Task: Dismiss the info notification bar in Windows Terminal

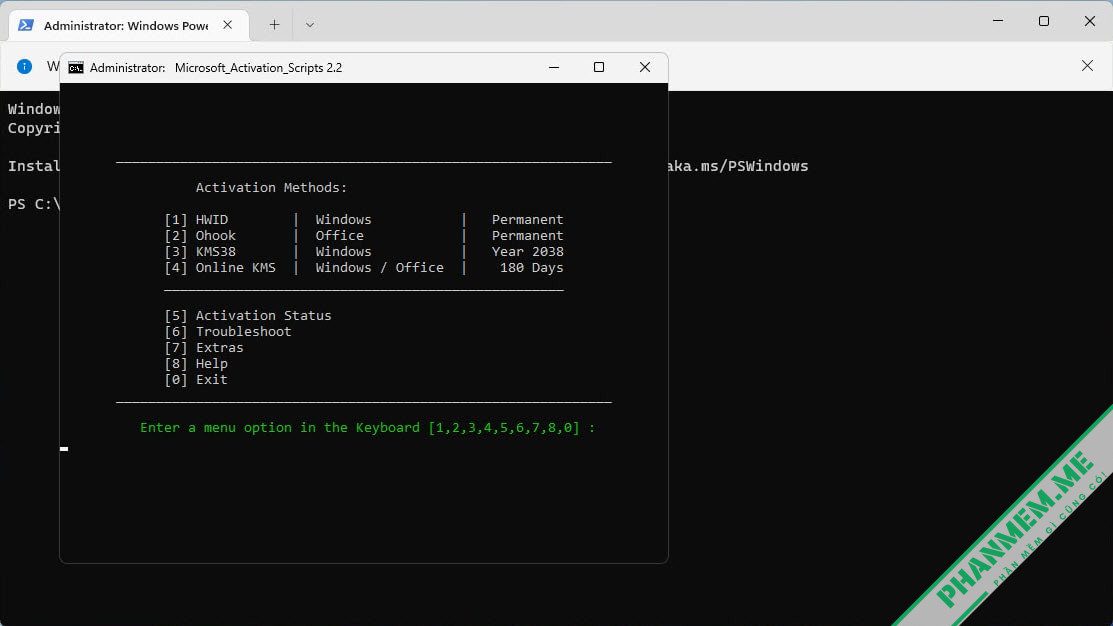Action: (x=1087, y=65)
